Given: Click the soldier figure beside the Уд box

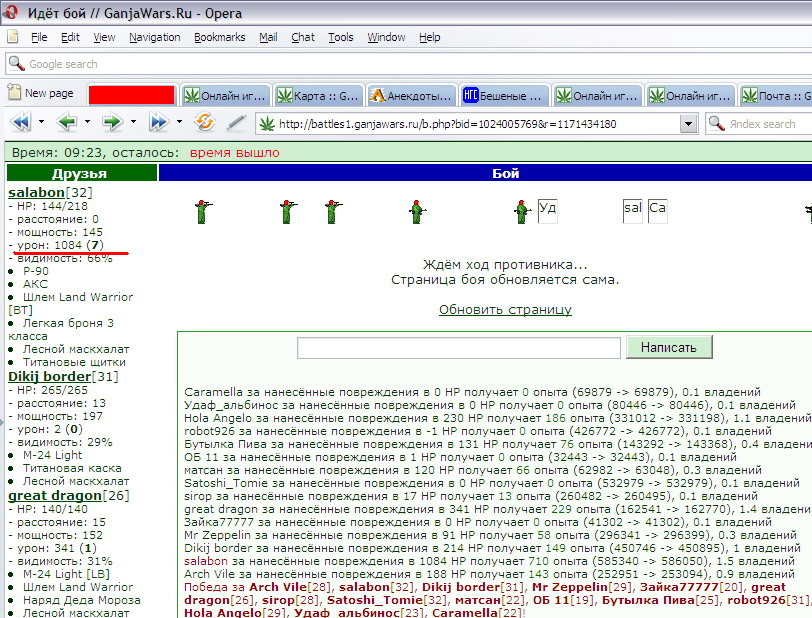Looking at the screenshot, I should [x=522, y=211].
